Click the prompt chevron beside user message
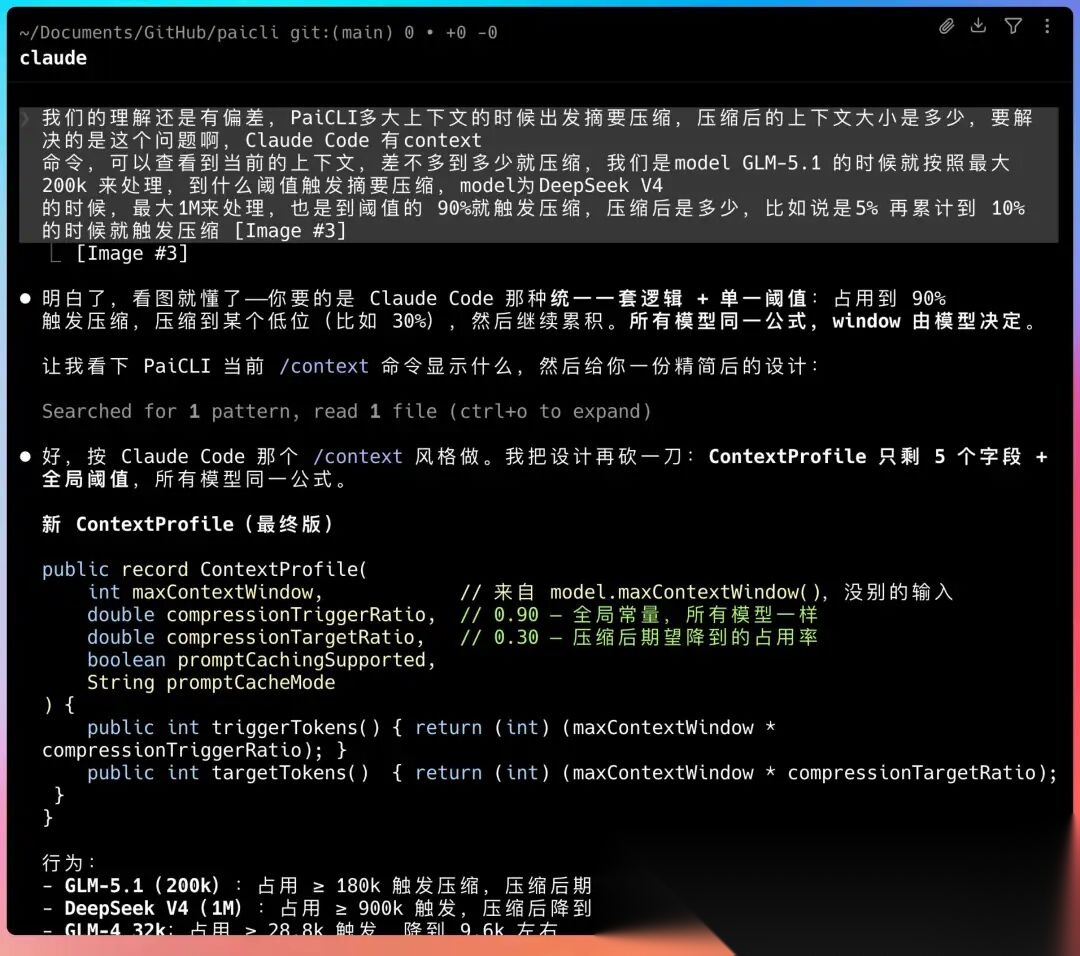This screenshot has height=956, width=1080. [25, 118]
